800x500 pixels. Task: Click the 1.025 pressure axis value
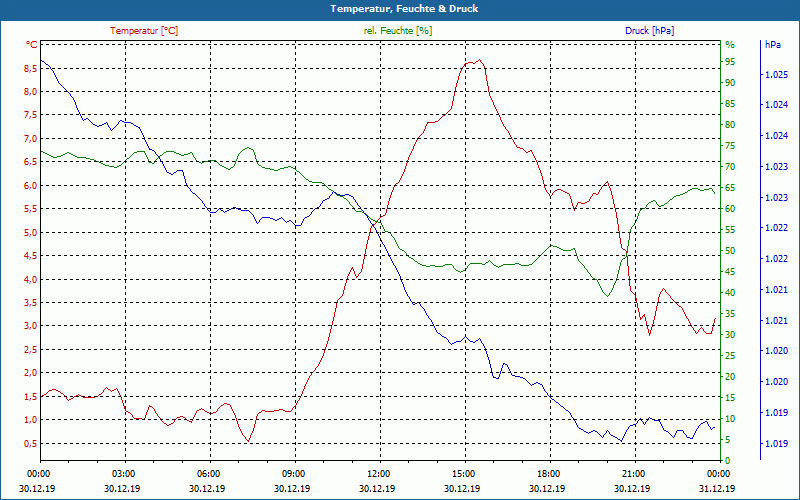(x=776, y=74)
